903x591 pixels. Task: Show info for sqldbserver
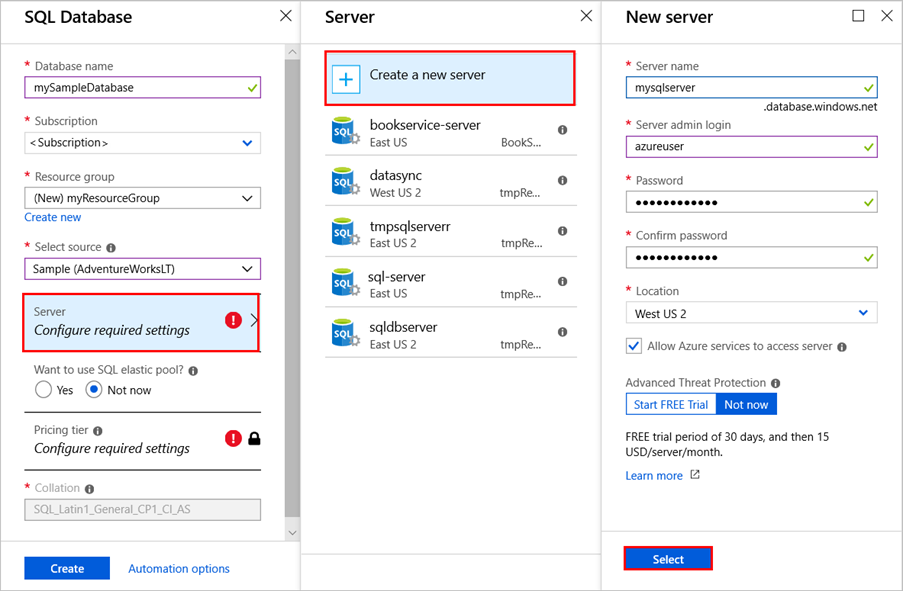point(563,332)
